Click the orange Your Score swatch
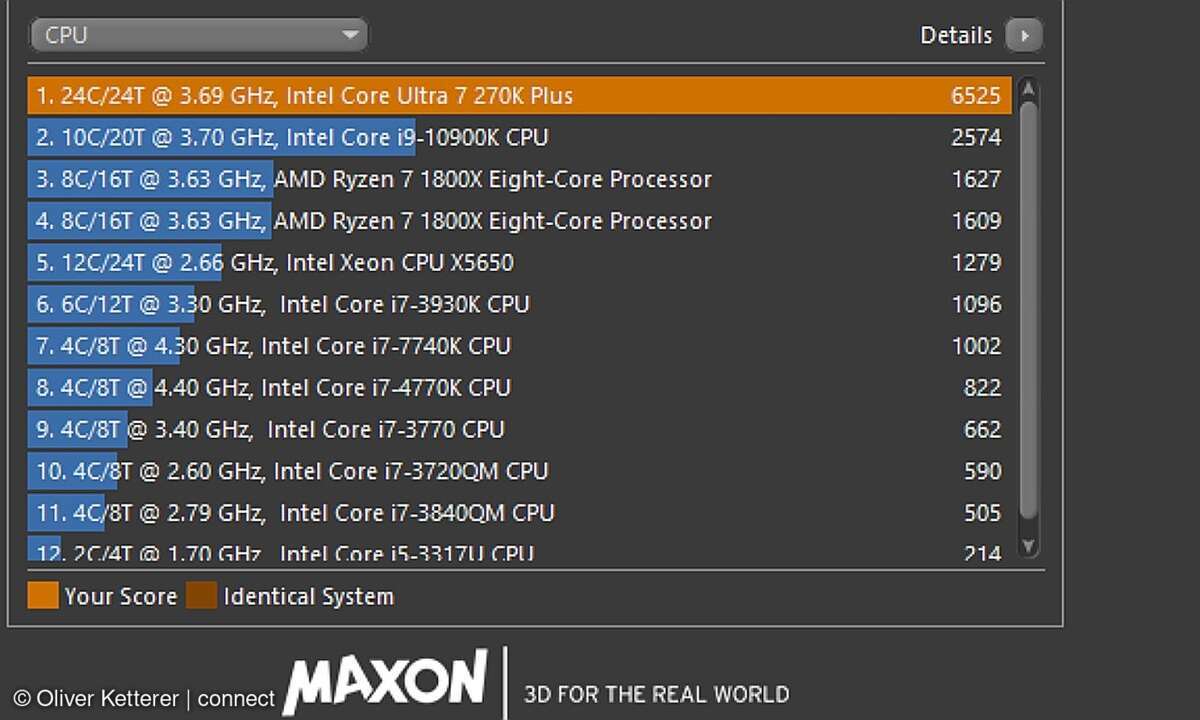The height and width of the screenshot is (720, 1200). tap(42, 596)
